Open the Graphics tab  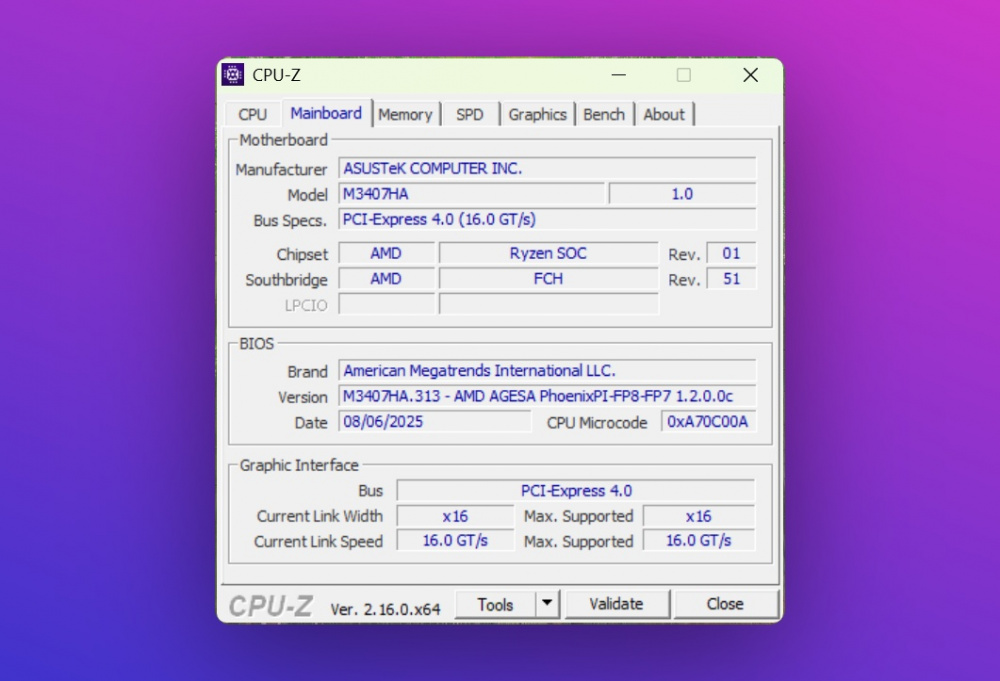[x=538, y=115]
